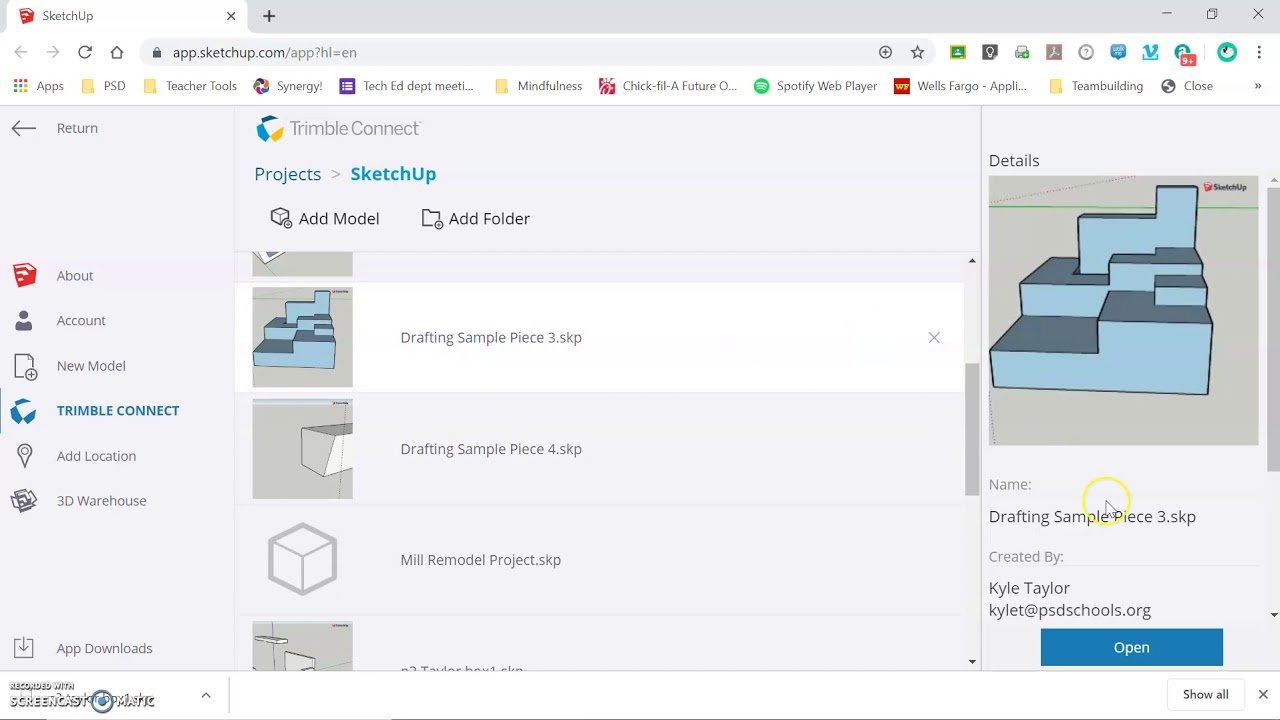This screenshot has height=720, width=1280.
Task: Open the Synergy! bookmark
Action: pyautogui.click(x=288, y=86)
